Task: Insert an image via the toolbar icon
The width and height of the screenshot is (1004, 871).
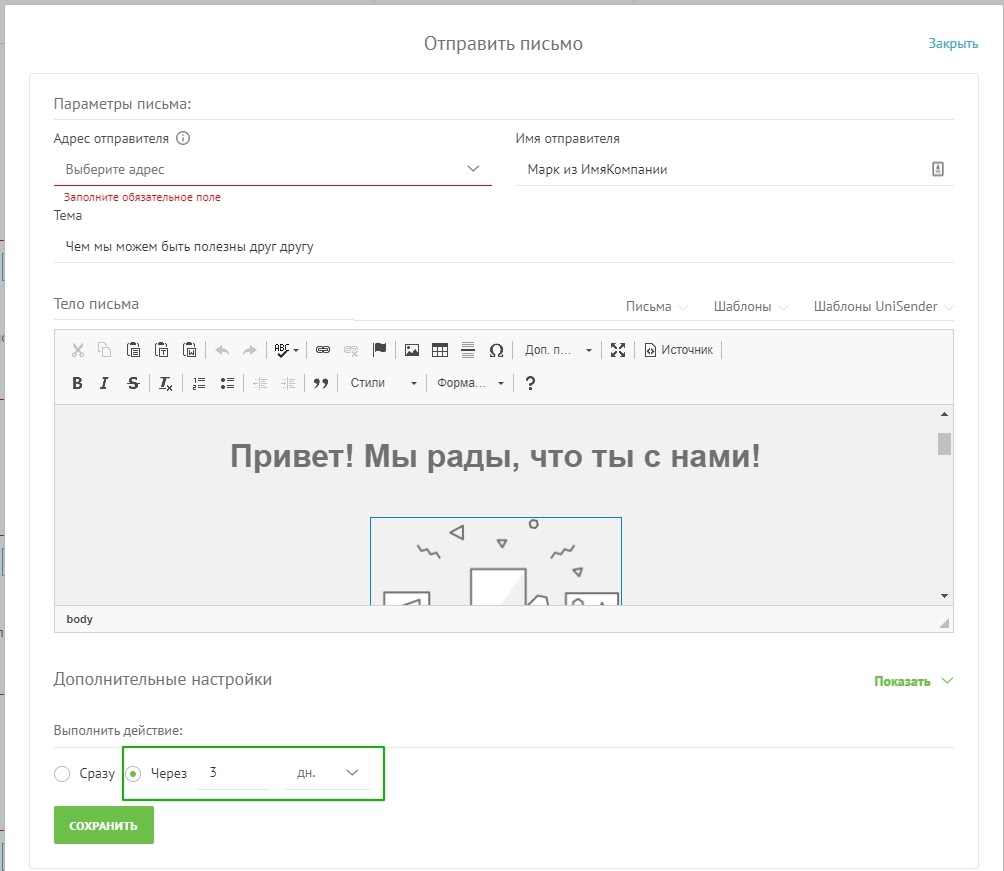Action: coord(411,350)
